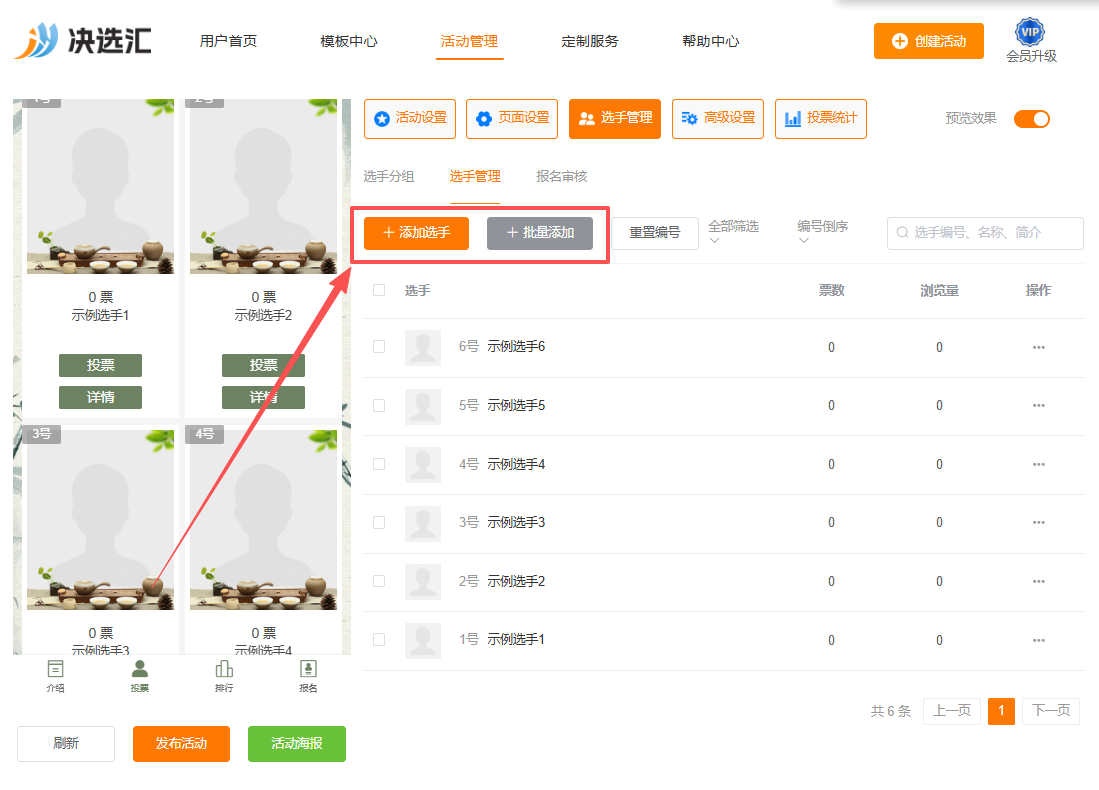Click the 重置编号 button

pyautogui.click(x=655, y=233)
